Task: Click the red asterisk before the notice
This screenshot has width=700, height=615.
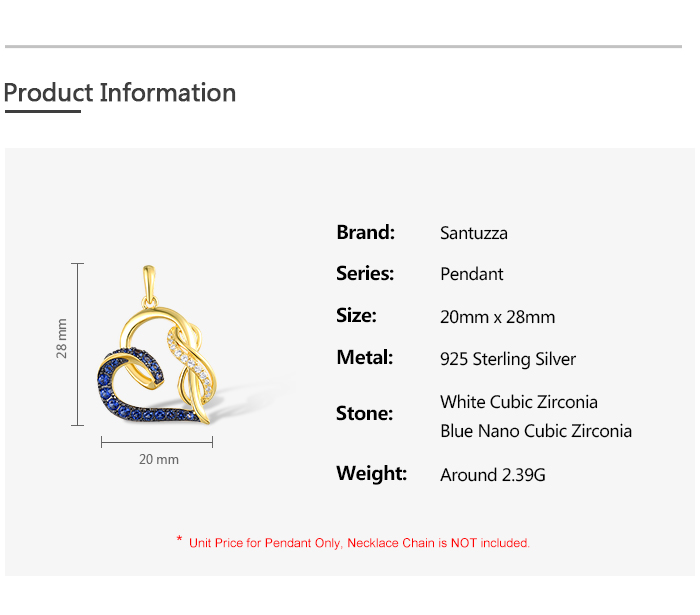Action: [x=179, y=541]
